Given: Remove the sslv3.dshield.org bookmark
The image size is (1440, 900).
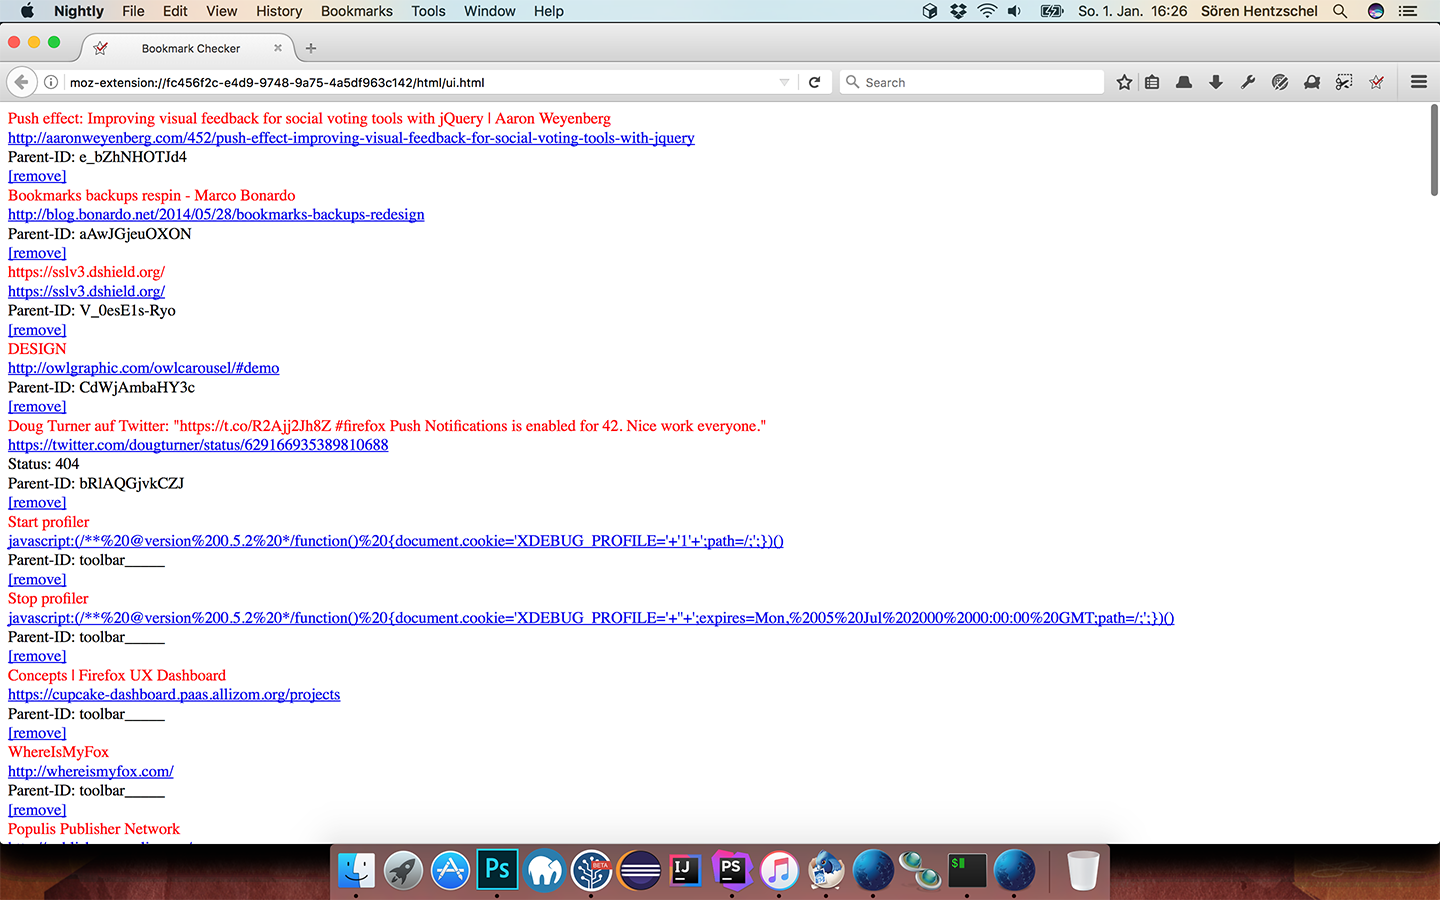Looking at the screenshot, I should (37, 330).
